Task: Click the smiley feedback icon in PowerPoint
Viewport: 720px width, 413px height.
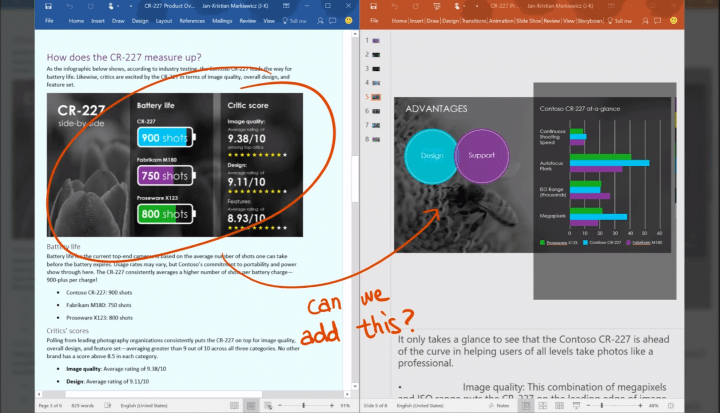Action: point(674,21)
